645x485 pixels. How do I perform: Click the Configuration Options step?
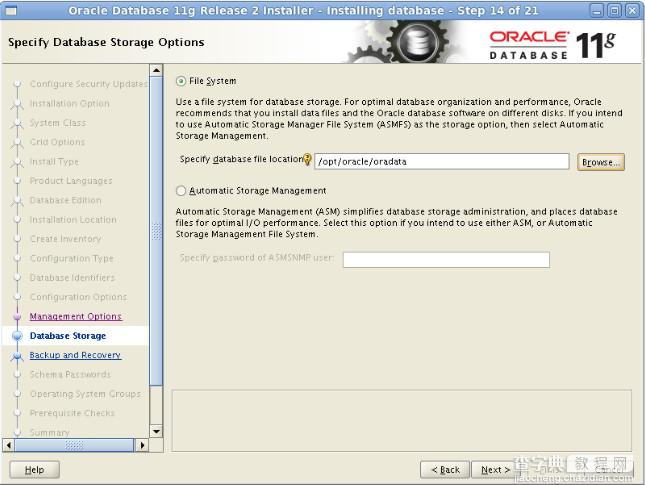(x=78, y=297)
